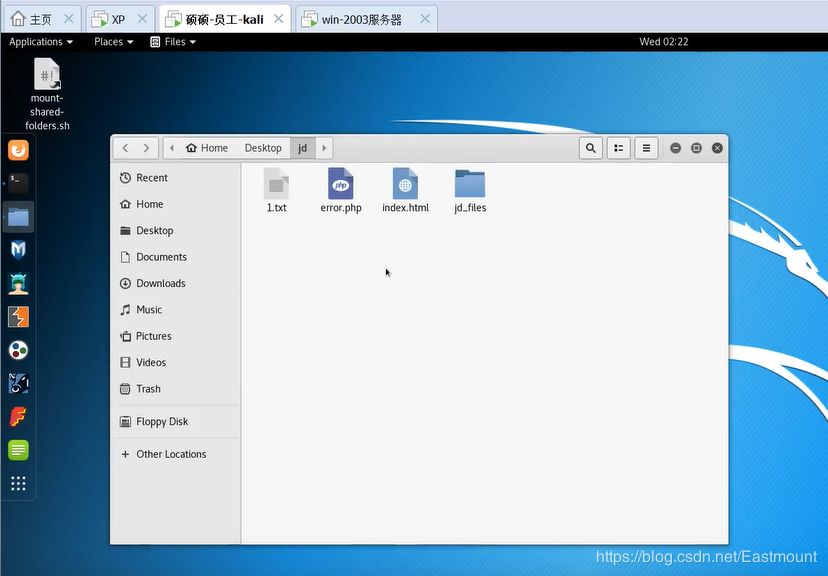Open Music in sidebar
This screenshot has height=576, width=828.
pyautogui.click(x=175, y=310)
